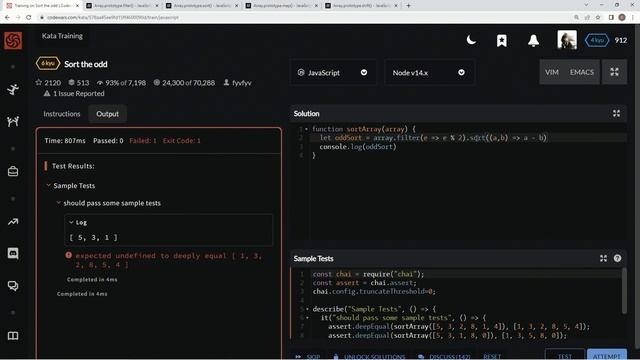Enable EMACS editor mode

(582, 72)
